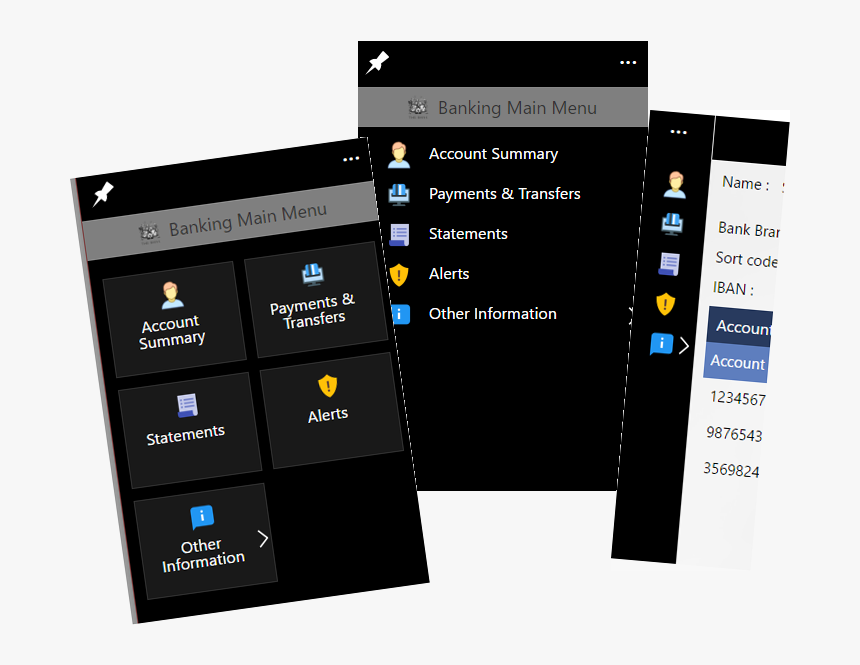
Task: Open the Account Summary tile
Action: click(173, 314)
